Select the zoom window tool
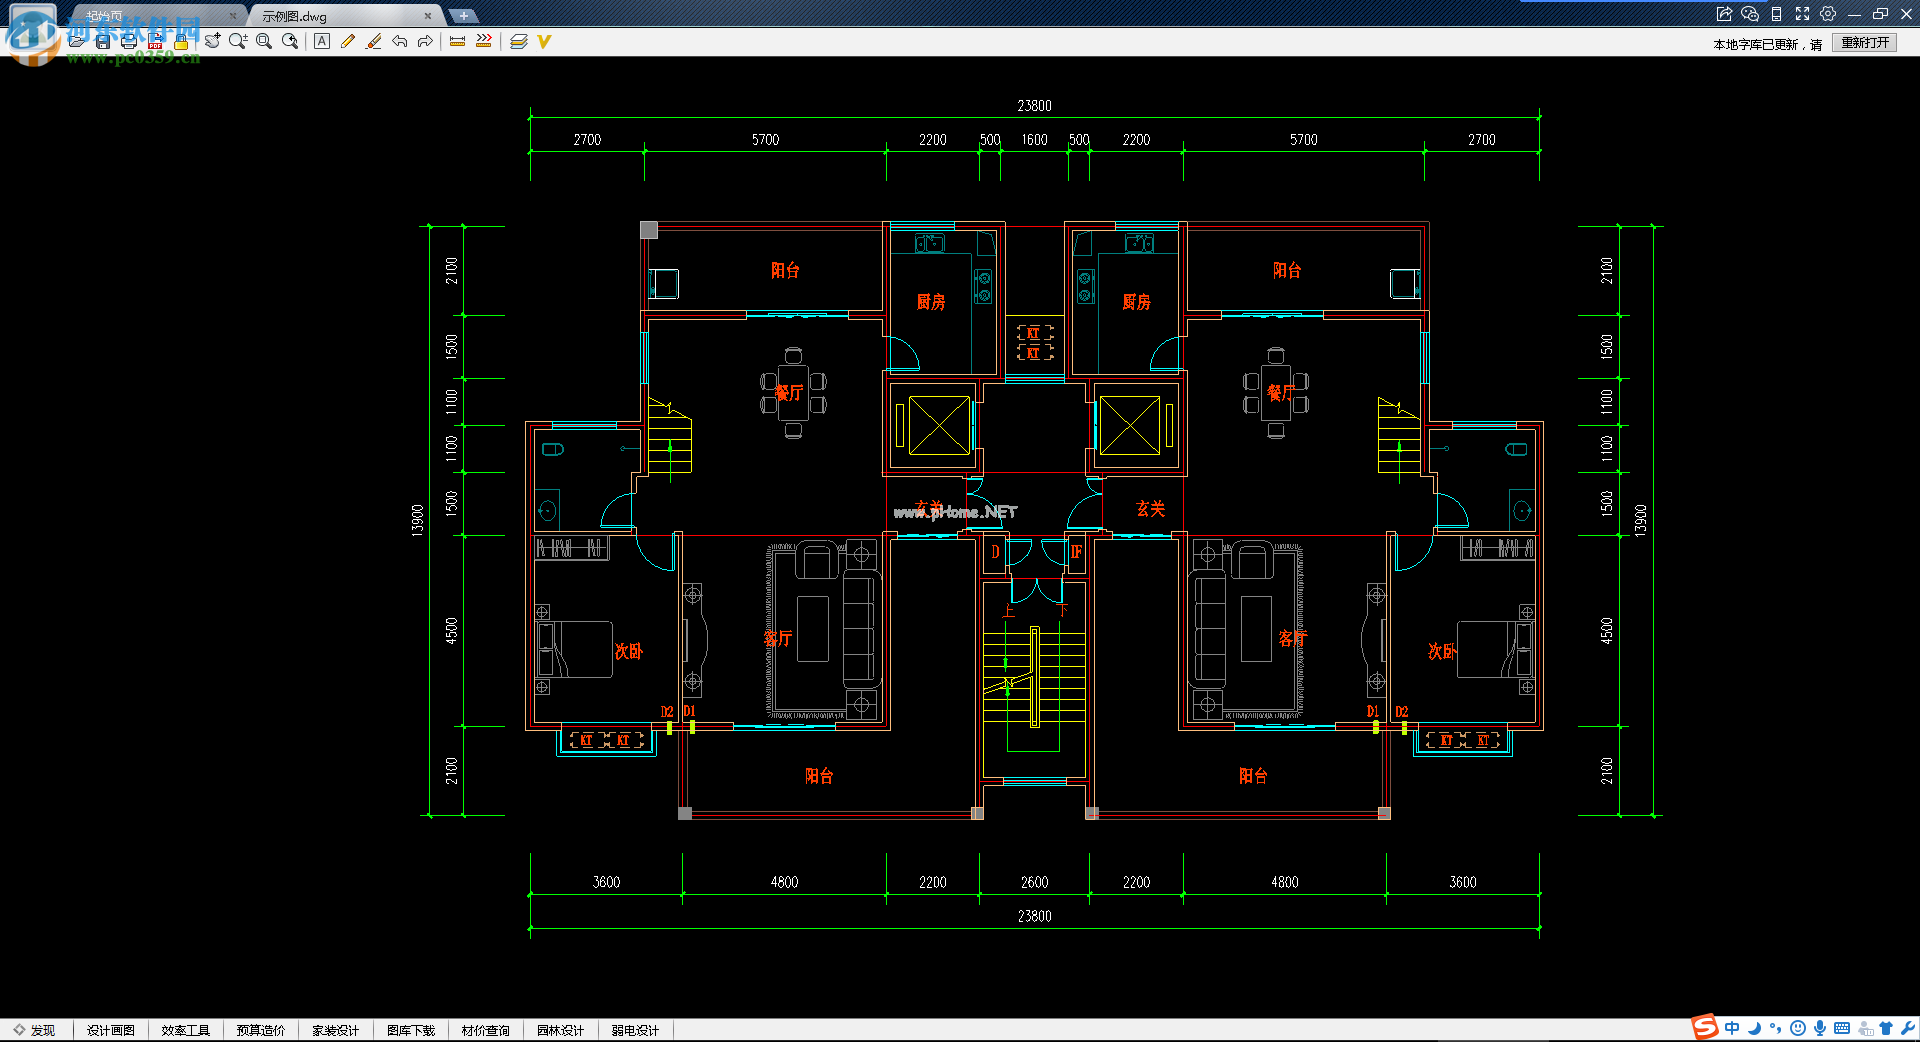The width and height of the screenshot is (1920, 1042). click(264, 41)
